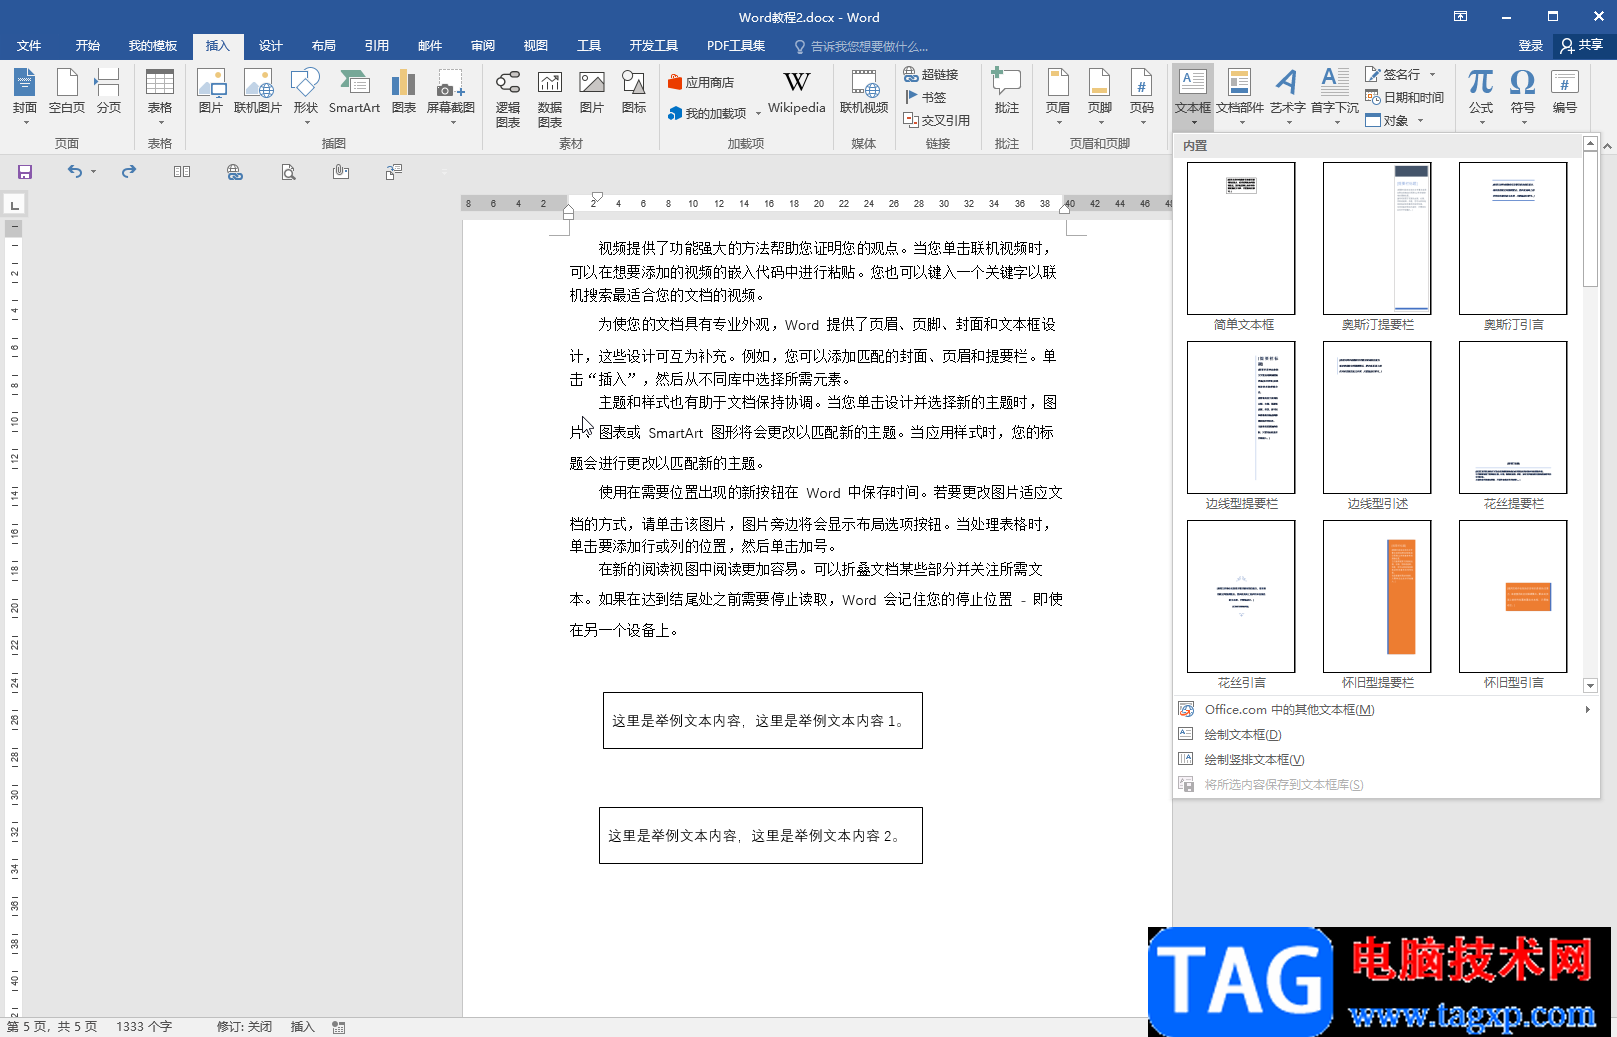This screenshot has height=1037, width=1617.
Task: Switch to the PDF工具集 tab
Action: (x=736, y=46)
